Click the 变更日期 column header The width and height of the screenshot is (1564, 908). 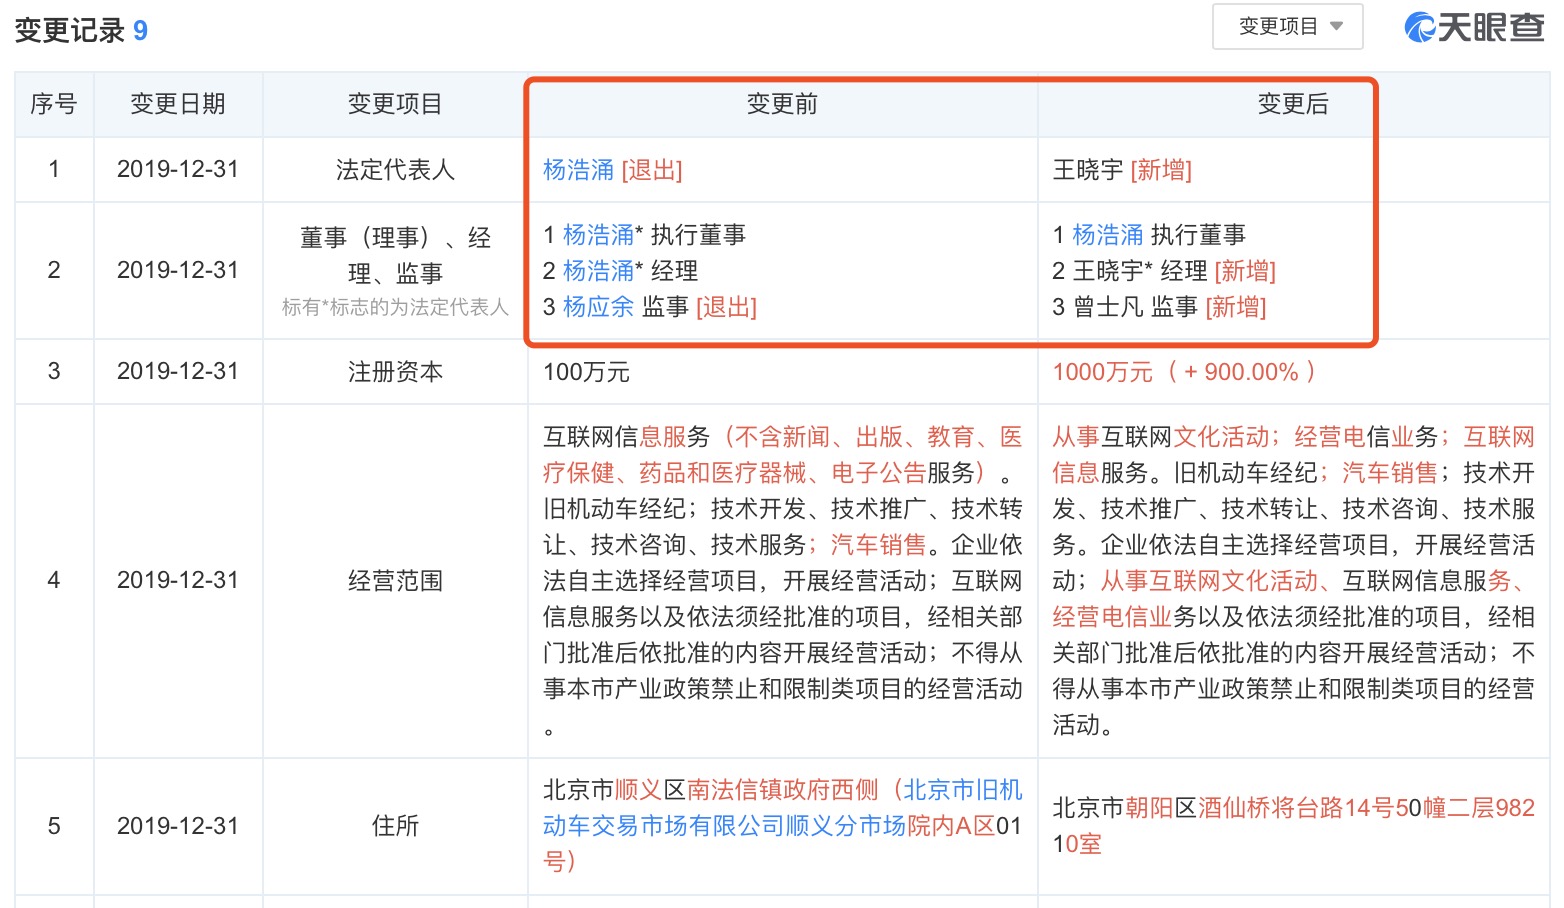tap(178, 104)
